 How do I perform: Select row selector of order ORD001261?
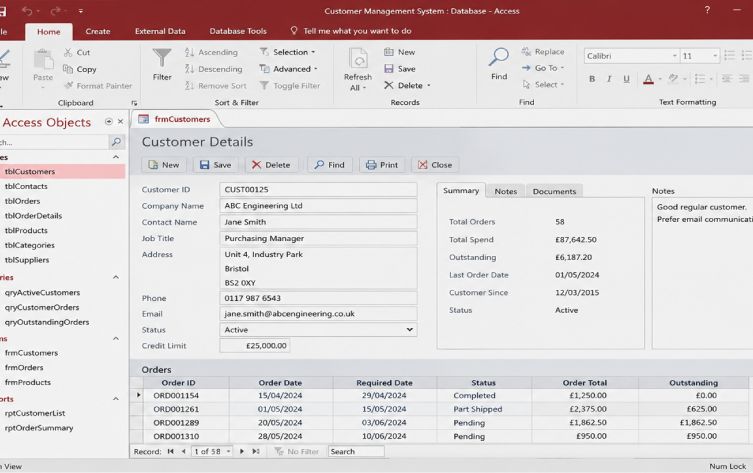pos(137,409)
